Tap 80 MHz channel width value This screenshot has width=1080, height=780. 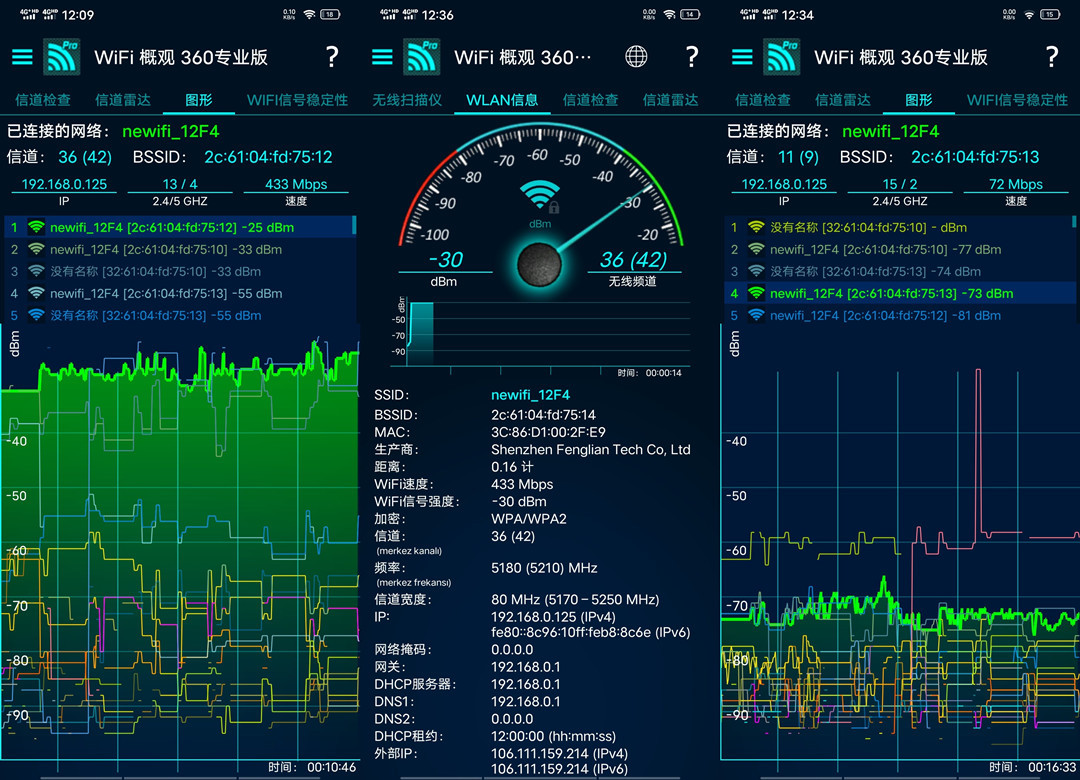point(575,599)
